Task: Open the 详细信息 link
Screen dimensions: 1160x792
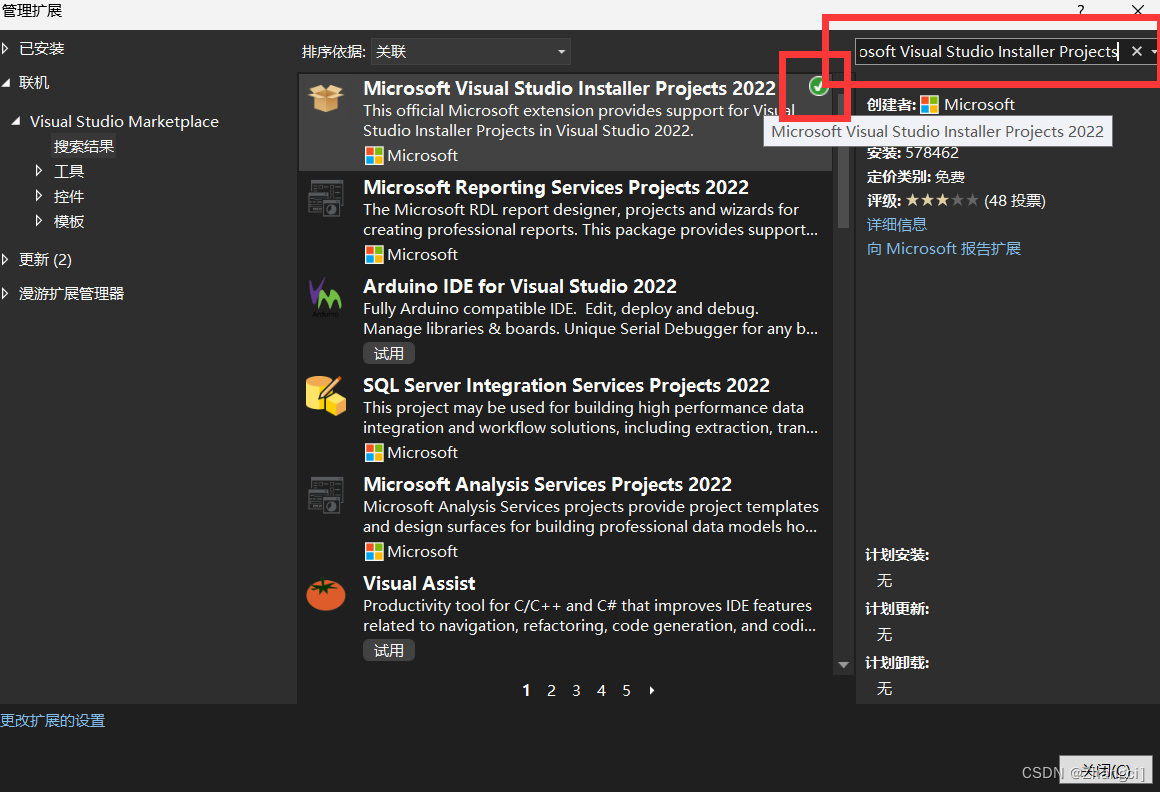Action: [x=897, y=224]
